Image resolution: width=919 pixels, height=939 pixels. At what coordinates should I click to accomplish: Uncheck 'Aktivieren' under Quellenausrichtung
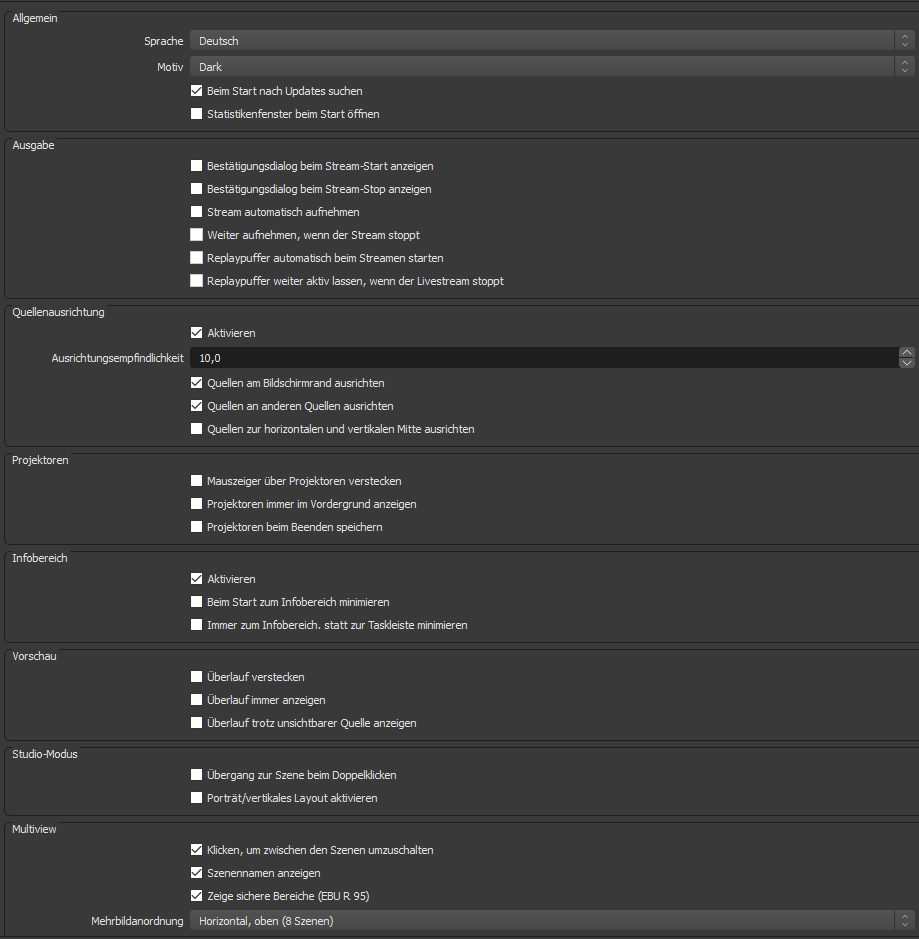coord(197,333)
